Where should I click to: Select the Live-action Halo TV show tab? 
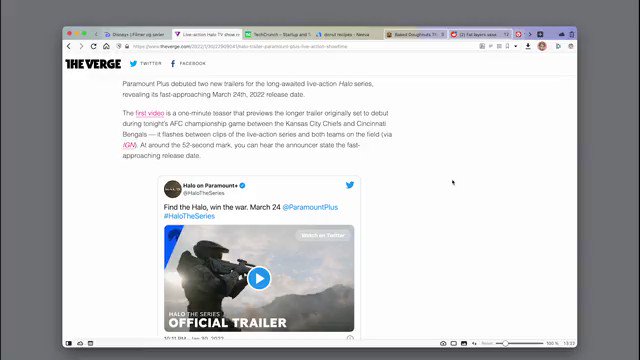point(207,35)
